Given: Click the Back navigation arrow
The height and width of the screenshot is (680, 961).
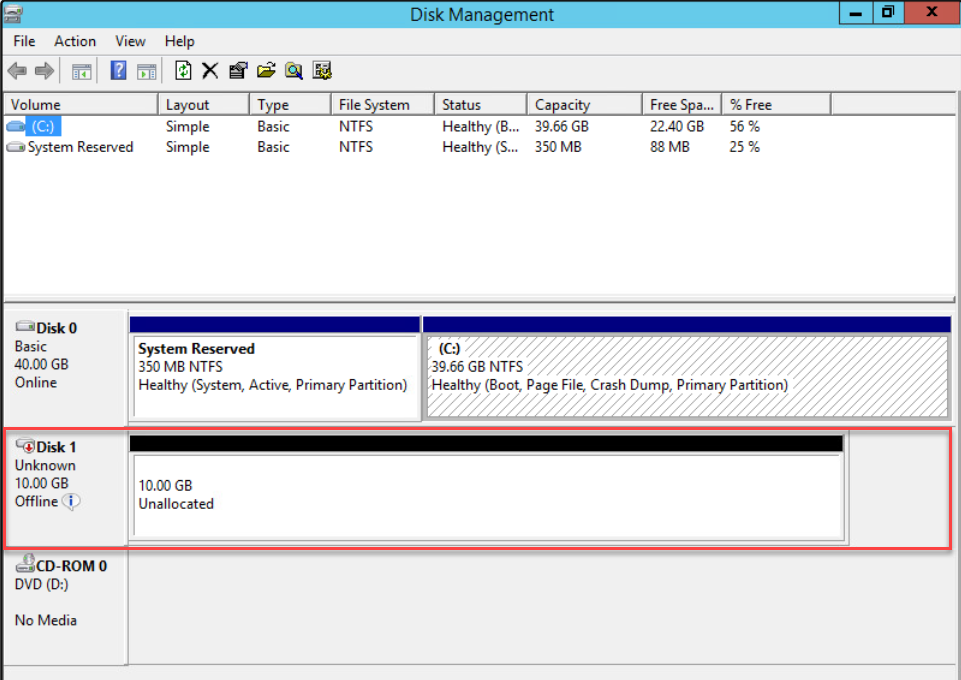Looking at the screenshot, I should click(16, 70).
